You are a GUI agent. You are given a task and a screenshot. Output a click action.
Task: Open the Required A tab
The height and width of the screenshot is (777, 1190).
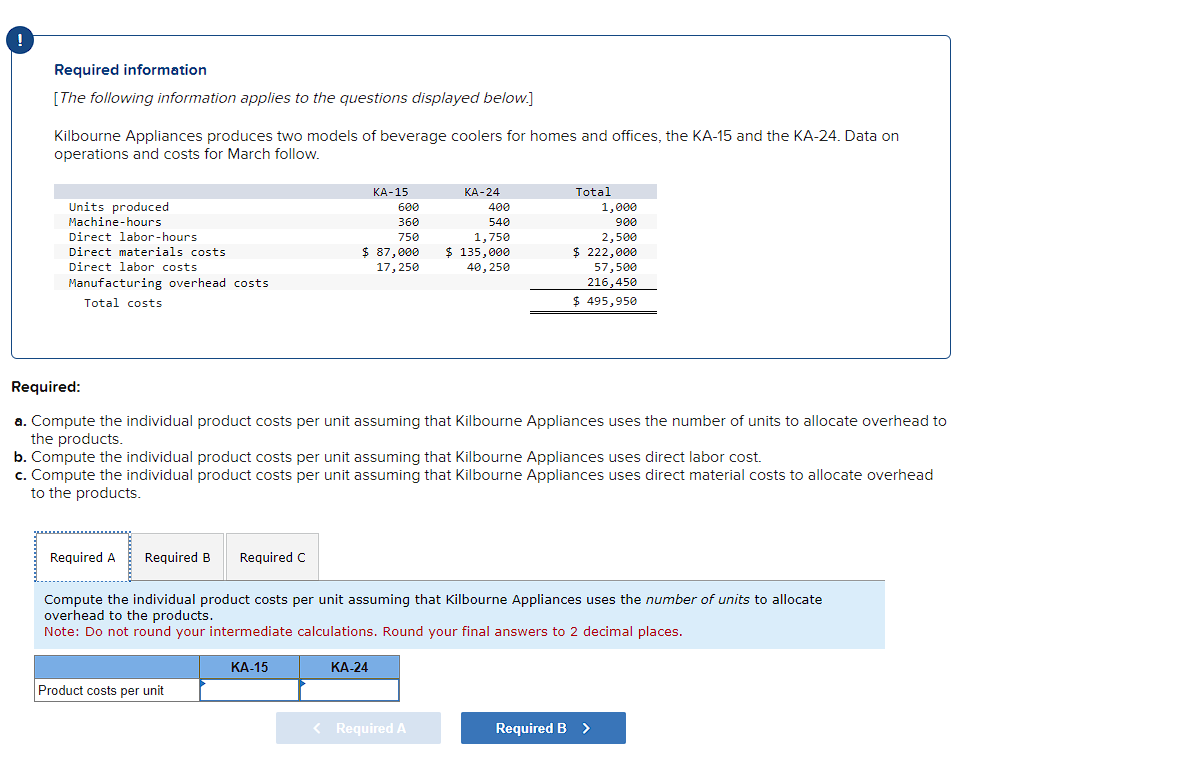(83, 557)
